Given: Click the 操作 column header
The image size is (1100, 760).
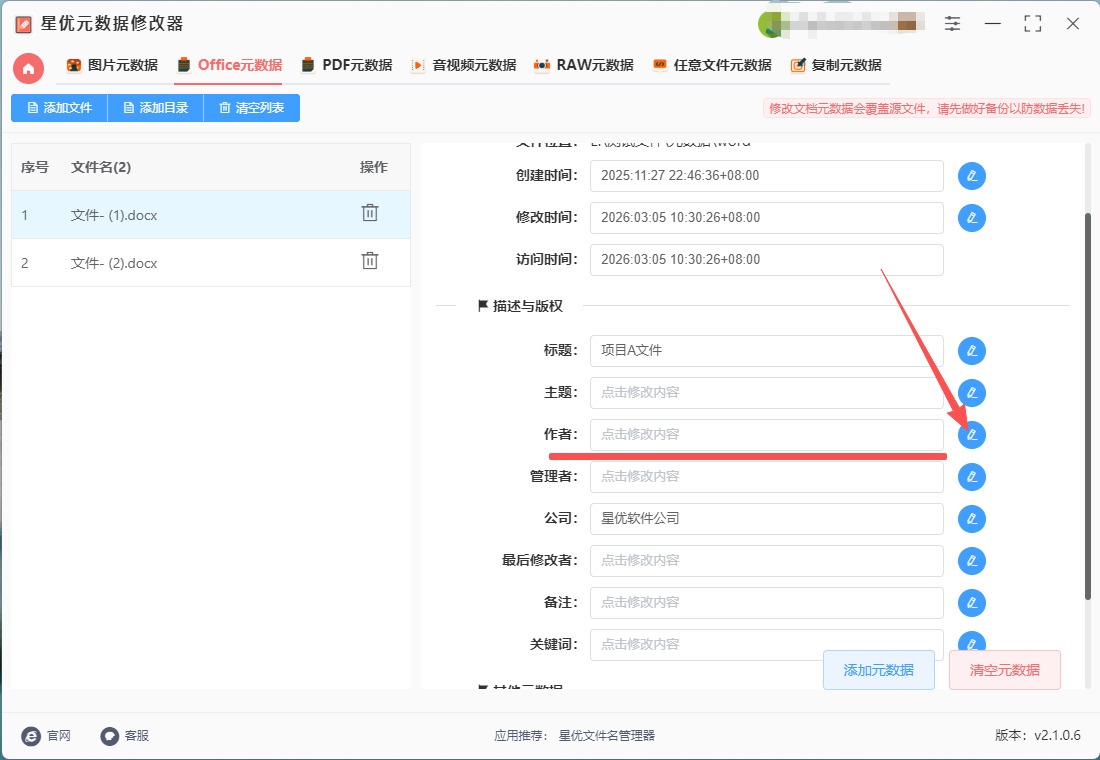Looking at the screenshot, I should [373, 167].
